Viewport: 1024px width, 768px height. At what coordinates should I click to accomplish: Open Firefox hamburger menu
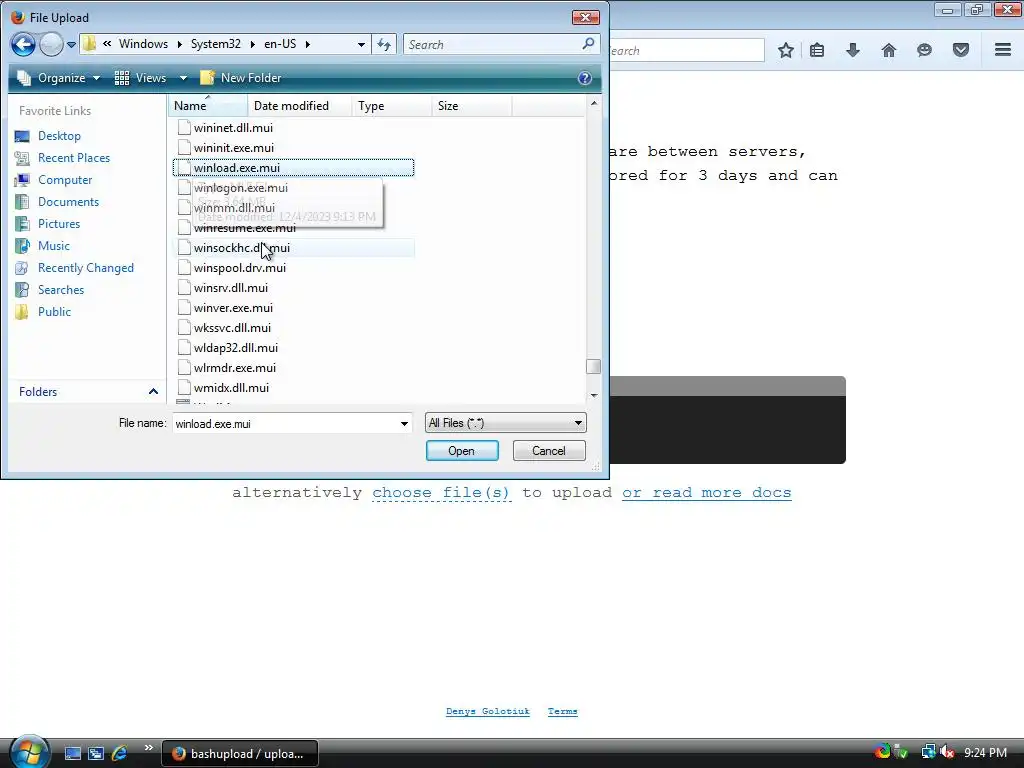coord(1003,50)
